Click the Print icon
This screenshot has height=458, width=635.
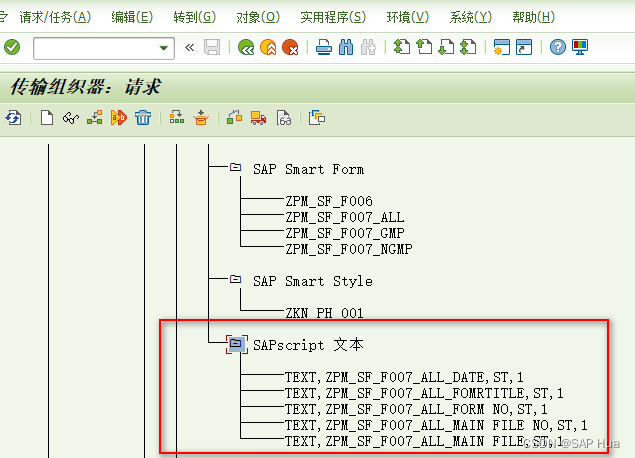pos(324,47)
